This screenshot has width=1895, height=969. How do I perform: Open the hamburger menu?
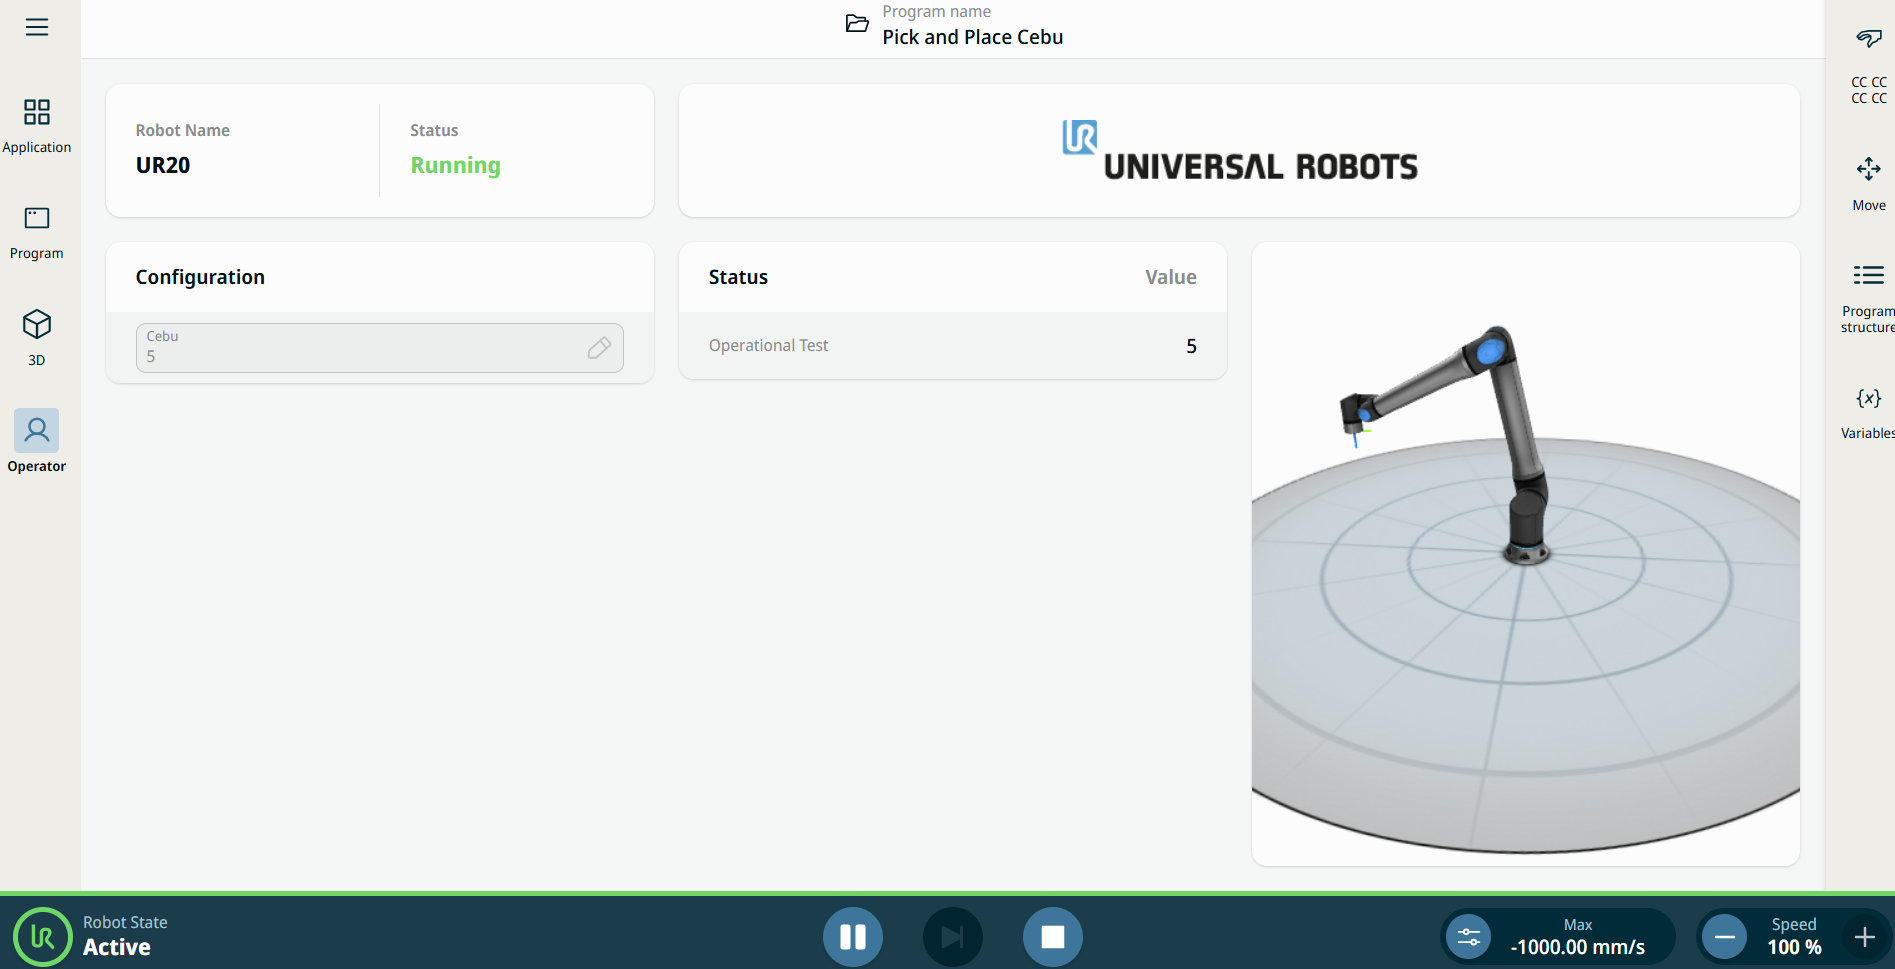point(37,27)
